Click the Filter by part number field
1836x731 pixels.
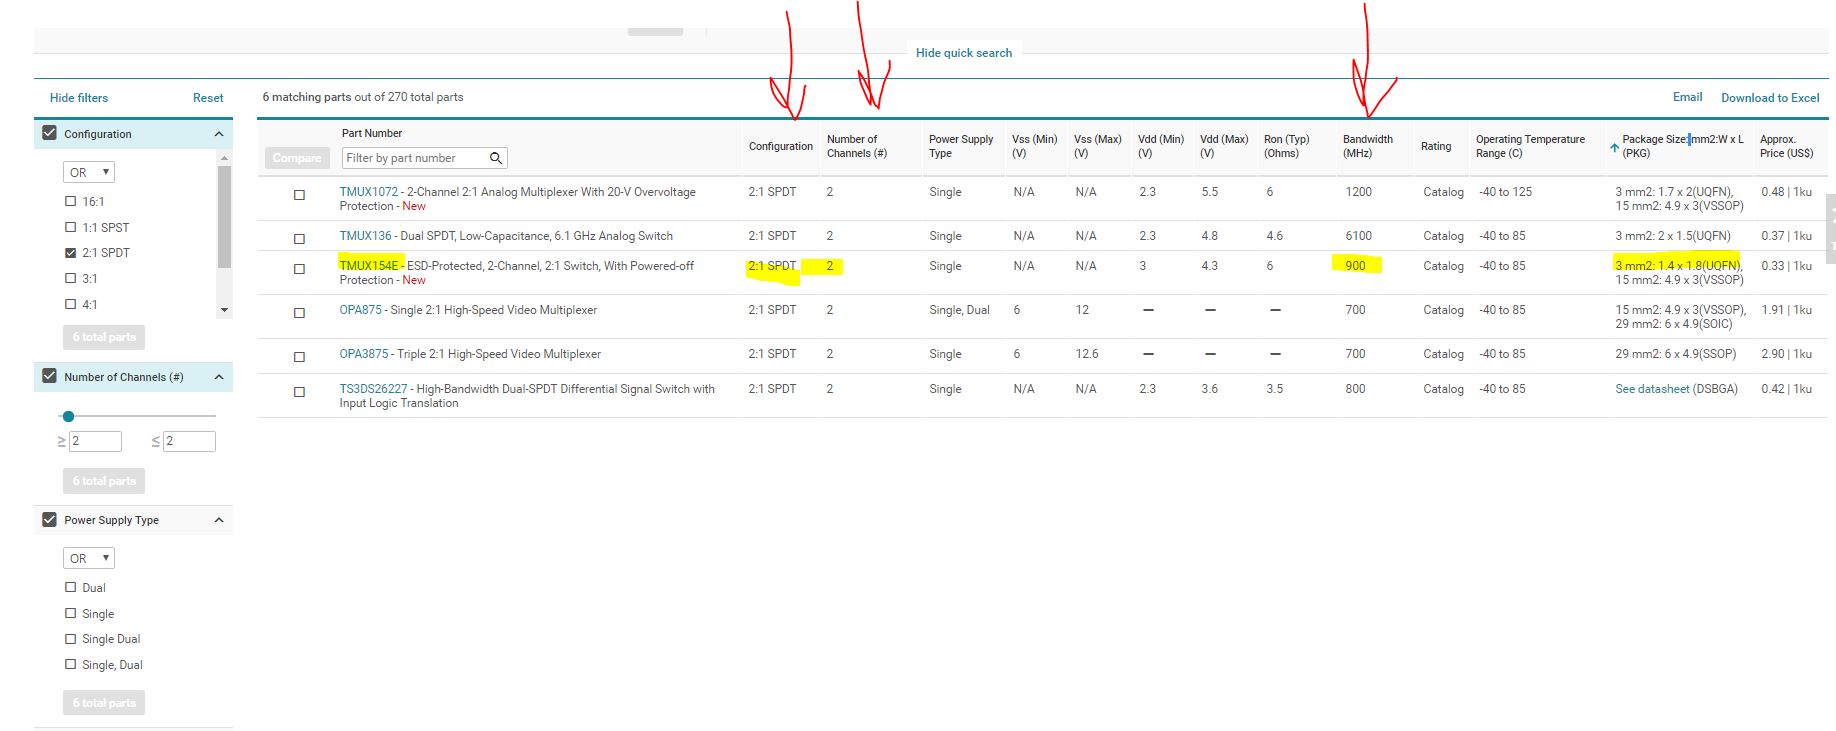click(415, 158)
